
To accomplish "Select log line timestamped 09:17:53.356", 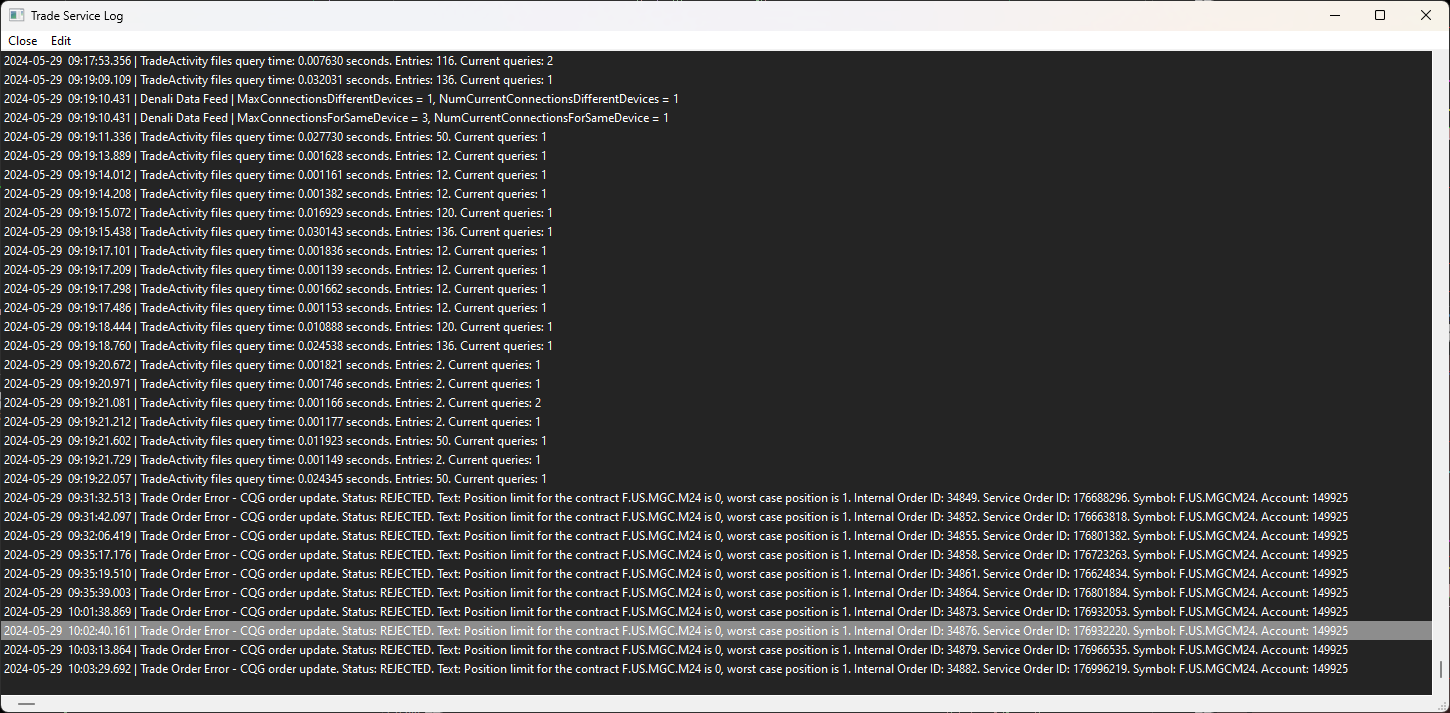I will point(716,61).
